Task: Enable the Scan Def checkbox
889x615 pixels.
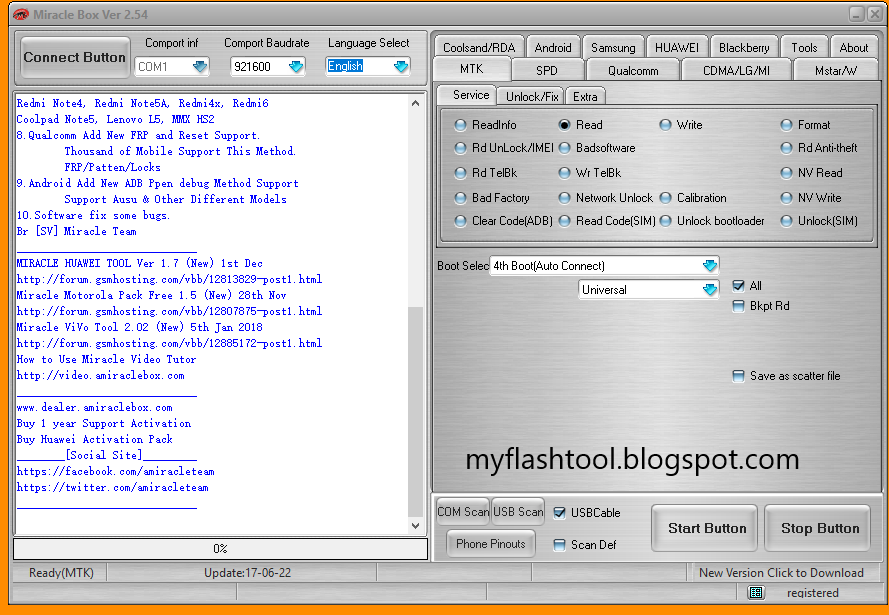Action: (560, 545)
